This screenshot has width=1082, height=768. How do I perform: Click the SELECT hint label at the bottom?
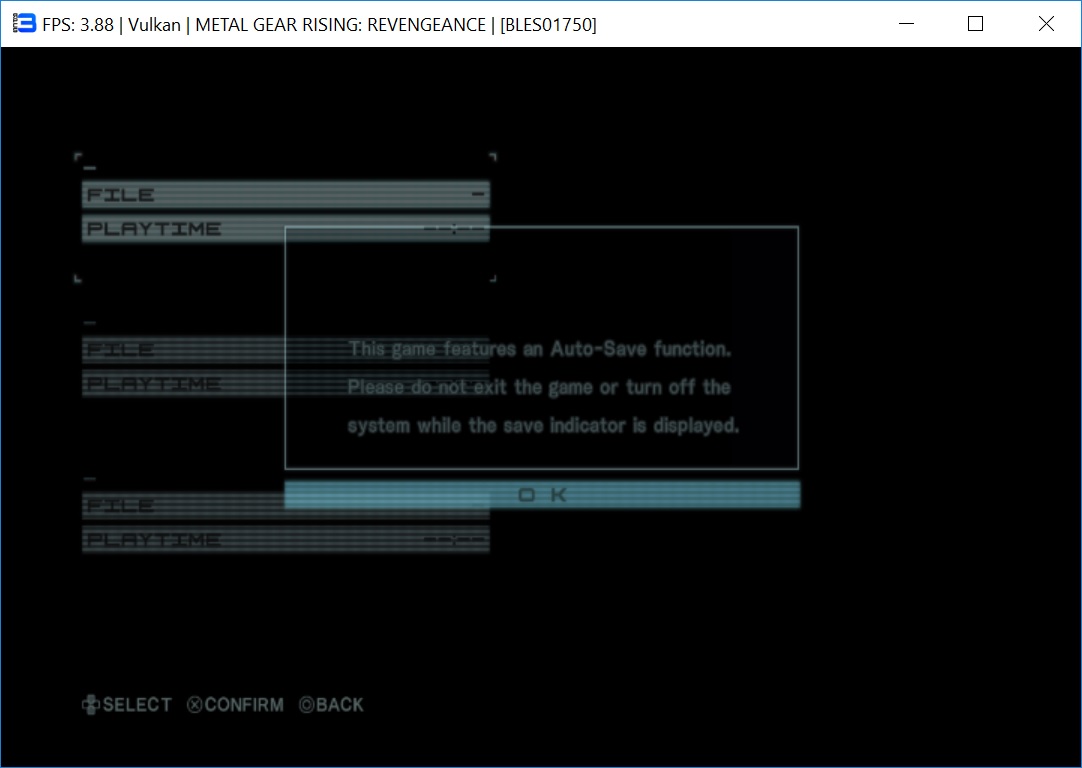137,705
